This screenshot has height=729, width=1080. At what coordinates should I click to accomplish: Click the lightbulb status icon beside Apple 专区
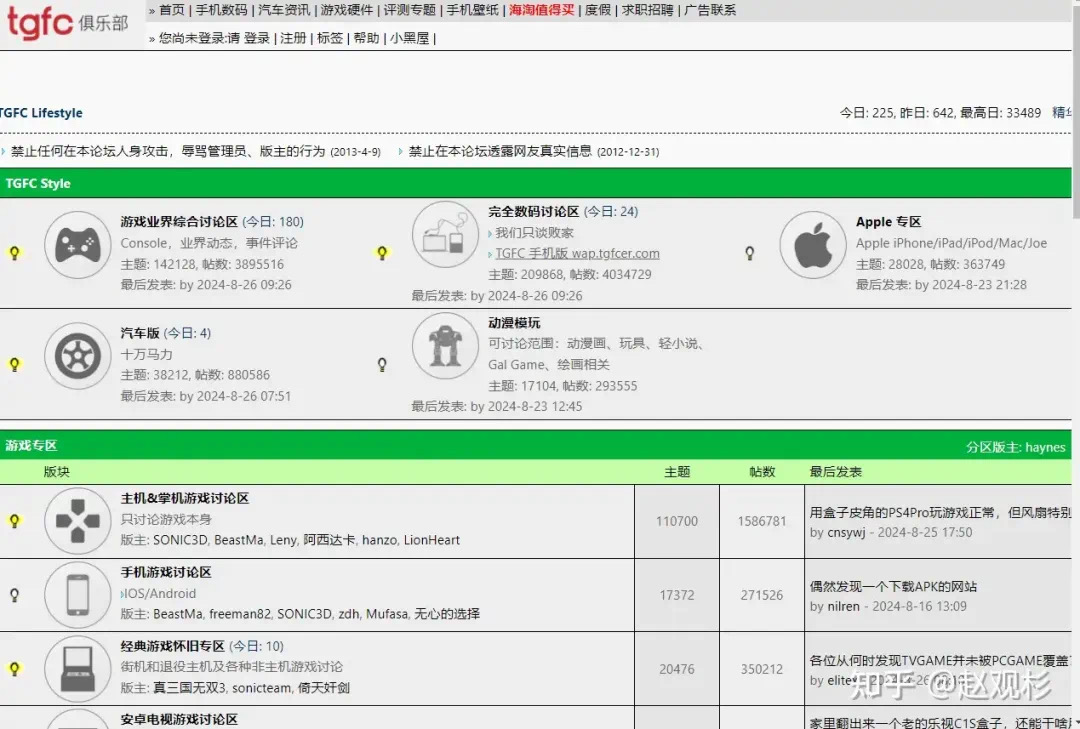(749, 253)
